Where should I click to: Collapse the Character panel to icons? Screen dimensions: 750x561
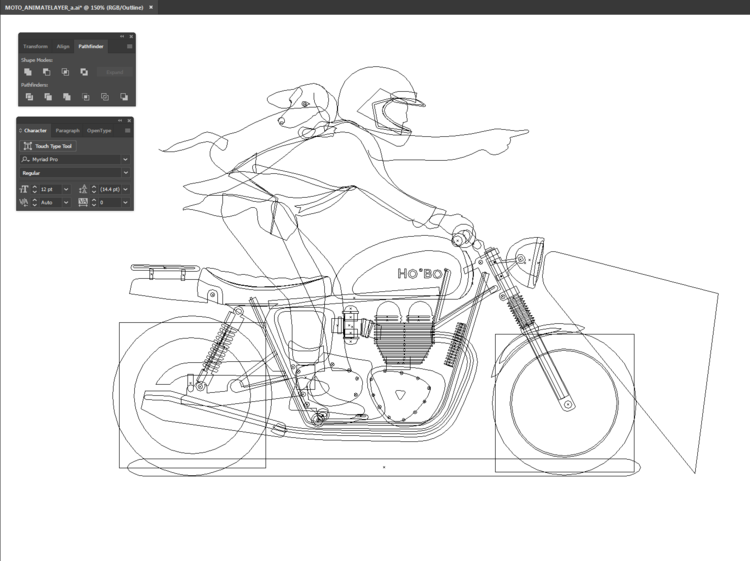(x=120, y=121)
